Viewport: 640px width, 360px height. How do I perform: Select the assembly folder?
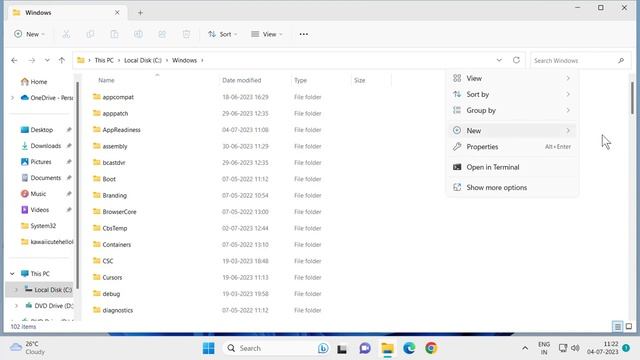(x=110, y=146)
